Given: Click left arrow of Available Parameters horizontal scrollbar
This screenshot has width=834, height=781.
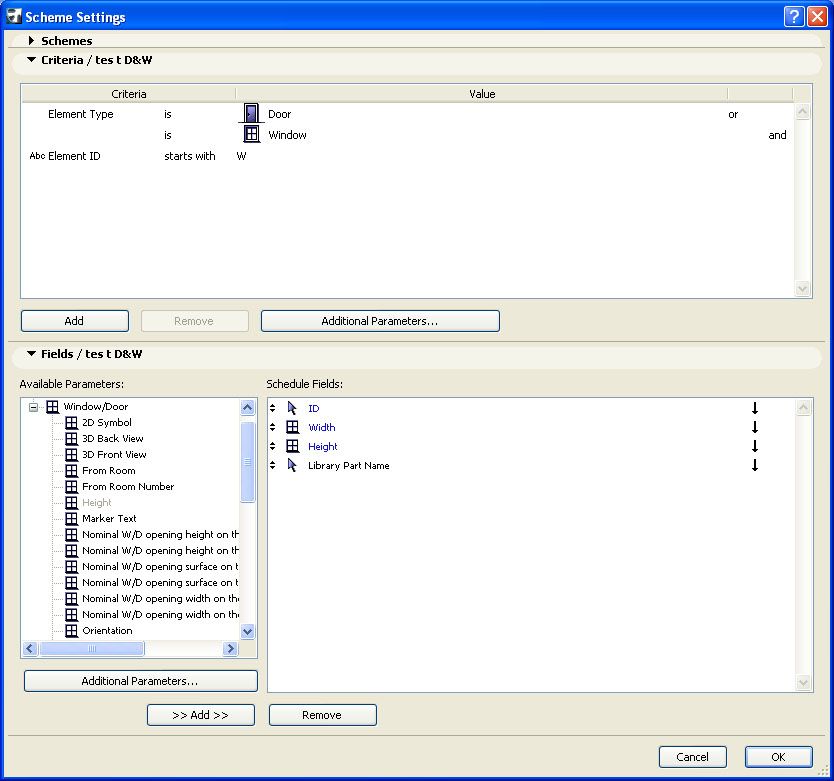Looking at the screenshot, I should click(x=30, y=648).
